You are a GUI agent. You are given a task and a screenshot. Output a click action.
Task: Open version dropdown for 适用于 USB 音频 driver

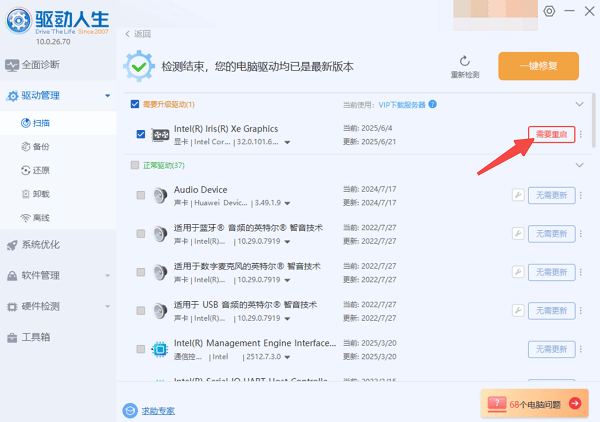[x=287, y=319]
